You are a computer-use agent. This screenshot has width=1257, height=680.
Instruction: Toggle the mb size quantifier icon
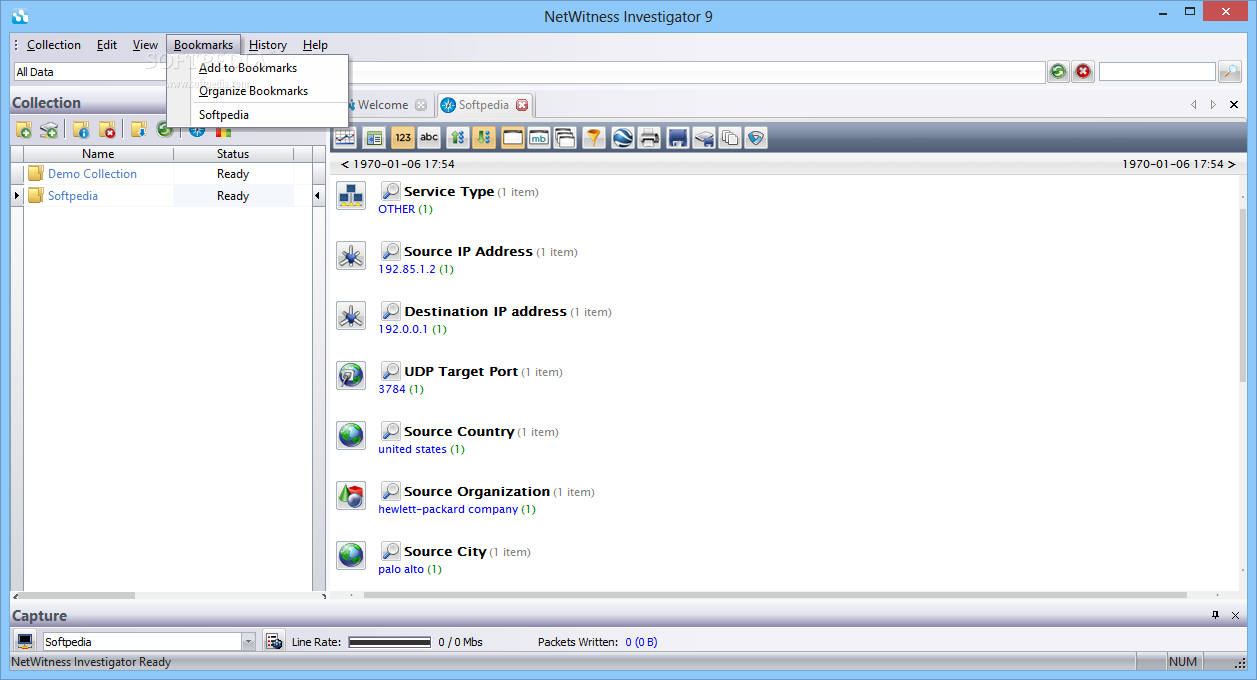click(539, 138)
